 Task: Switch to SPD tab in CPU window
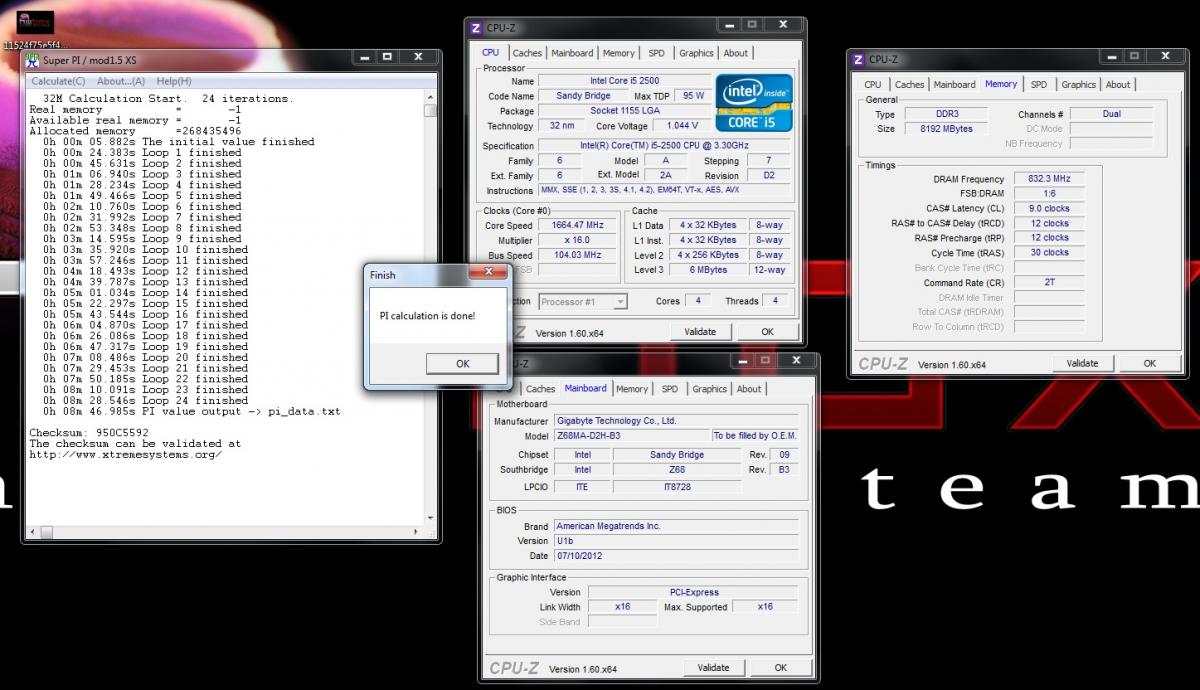point(656,53)
